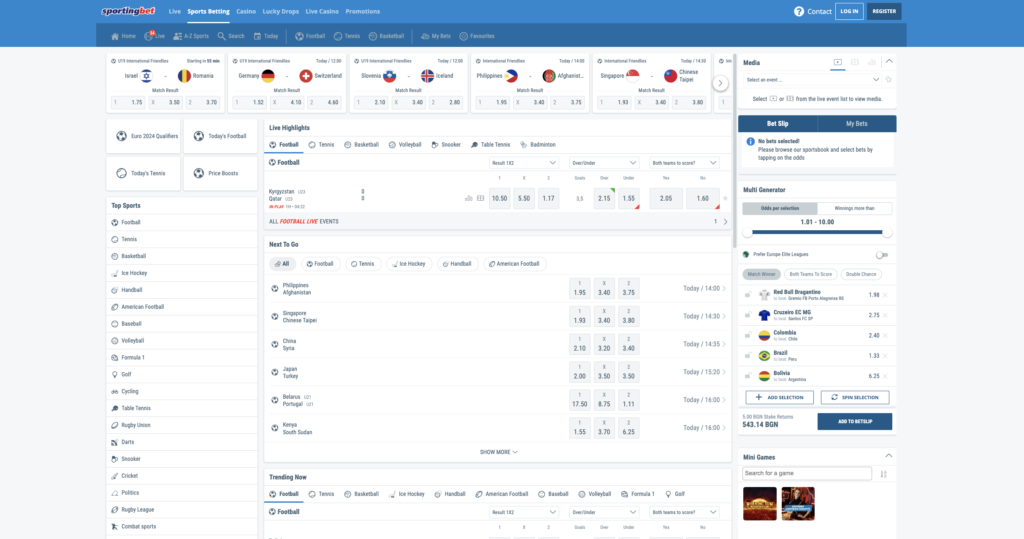Click the sort icon beside Mini Games search
This screenshot has height=539, width=1024.
[884, 474]
